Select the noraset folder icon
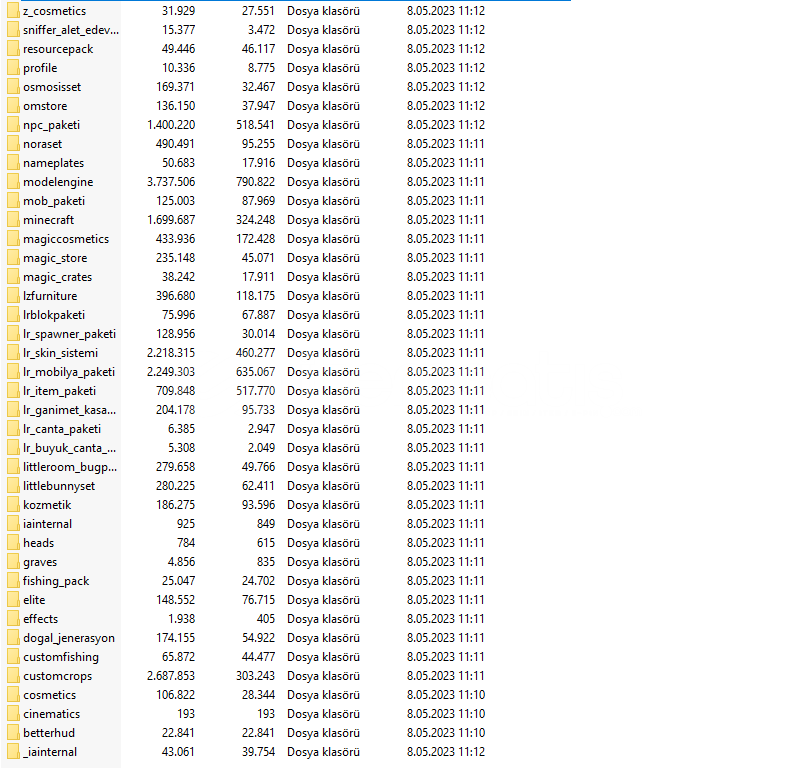The width and height of the screenshot is (812, 768). (x=13, y=144)
